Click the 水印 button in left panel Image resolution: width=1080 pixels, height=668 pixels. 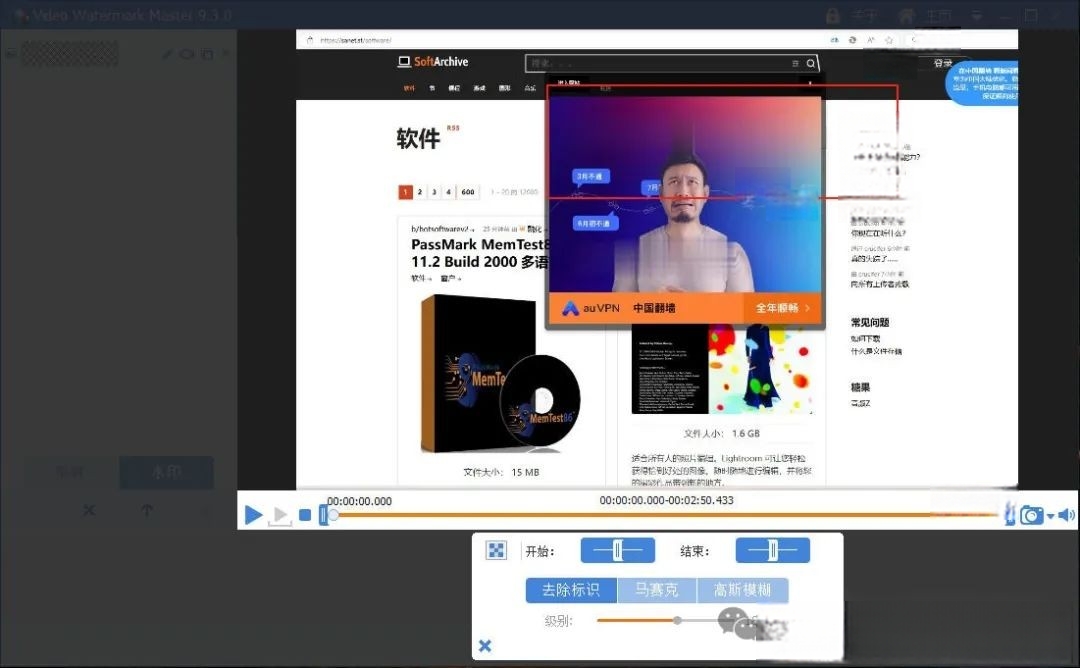click(166, 472)
